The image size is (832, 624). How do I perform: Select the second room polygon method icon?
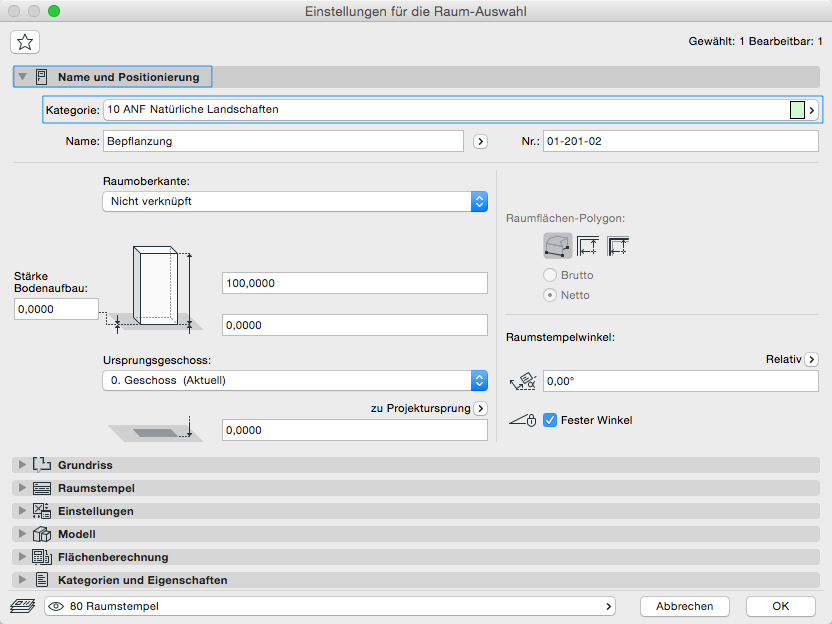[588, 245]
